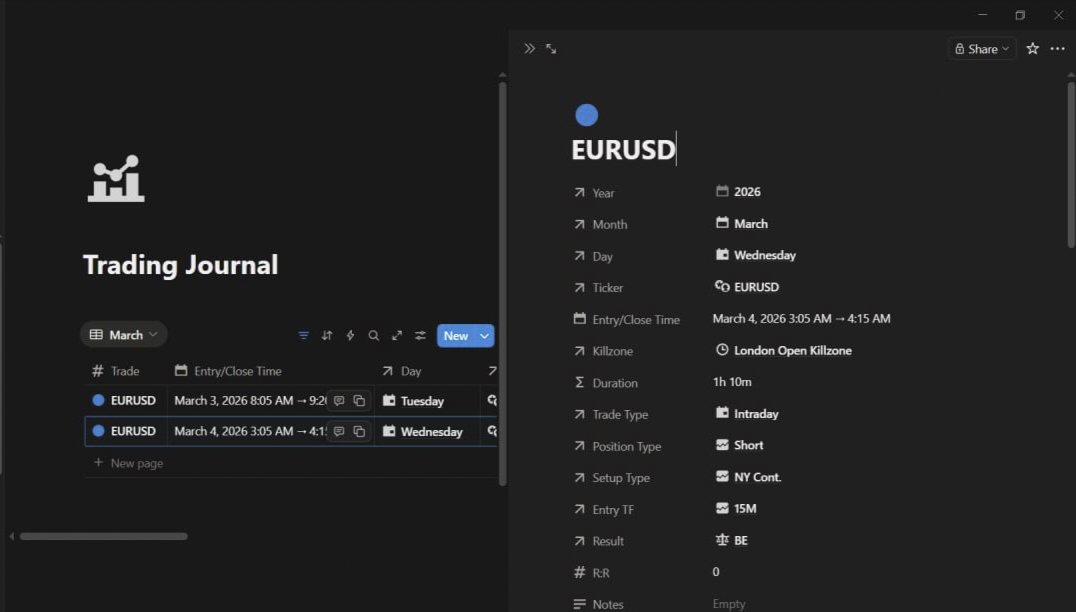Image resolution: width=1076 pixels, height=612 pixels.
Task: Click the Entry/Close Time column header
Action: (271, 371)
